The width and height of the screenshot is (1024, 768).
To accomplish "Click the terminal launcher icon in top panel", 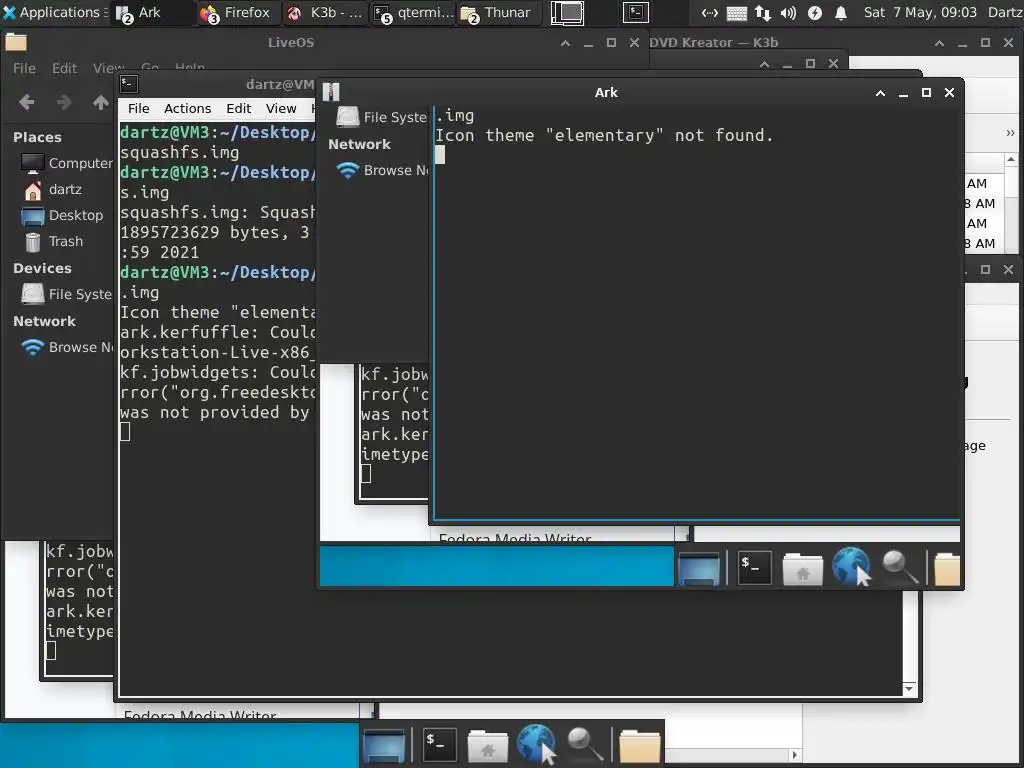I will pyautogui.click(x=635, y=12).
